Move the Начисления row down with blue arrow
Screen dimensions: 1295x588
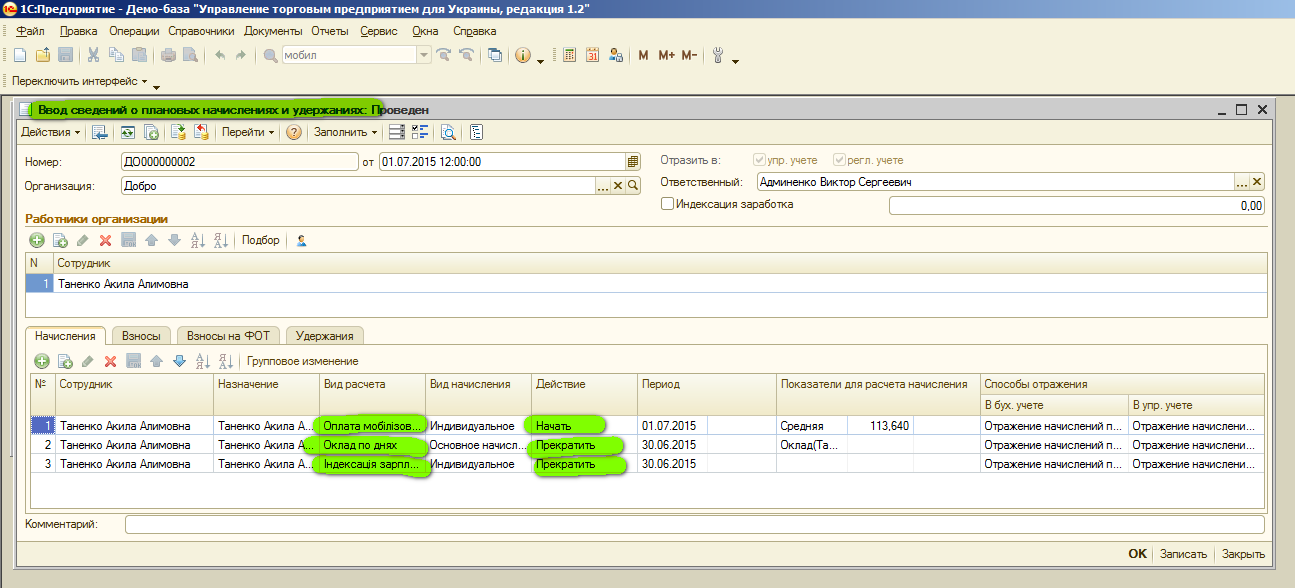click(180, 361)
